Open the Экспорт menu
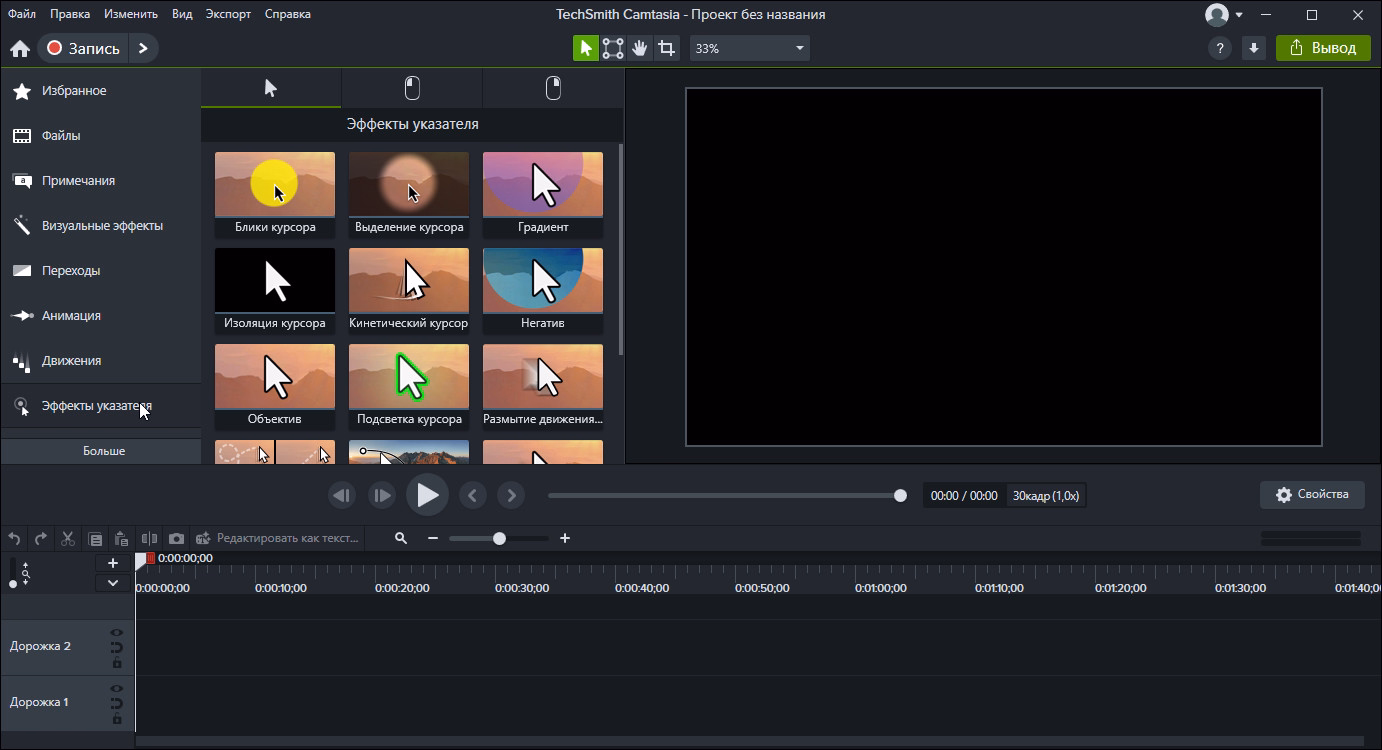 (228, 14)
